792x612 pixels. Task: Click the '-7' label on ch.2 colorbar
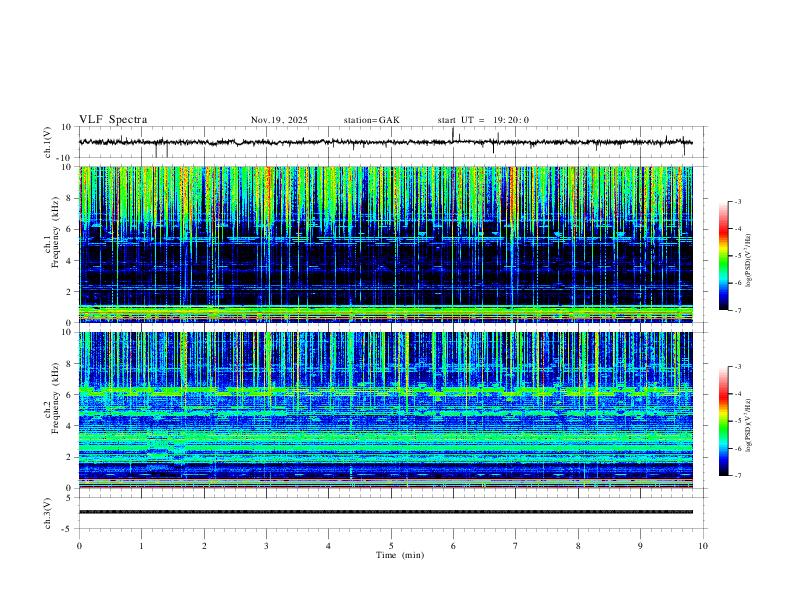737,475
